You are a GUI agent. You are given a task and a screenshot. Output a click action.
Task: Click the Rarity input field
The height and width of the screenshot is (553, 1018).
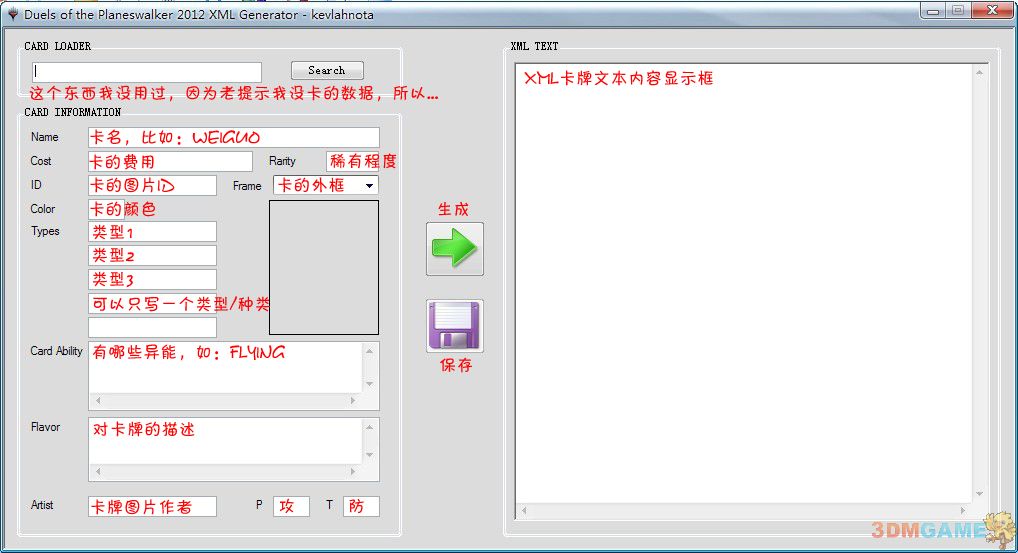point(353,161)
